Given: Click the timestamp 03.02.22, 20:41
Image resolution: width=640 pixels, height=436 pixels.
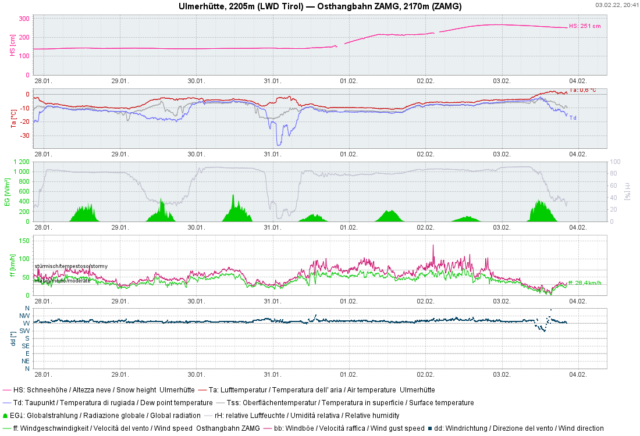Looking at the screenshot, I should [616, 5].
